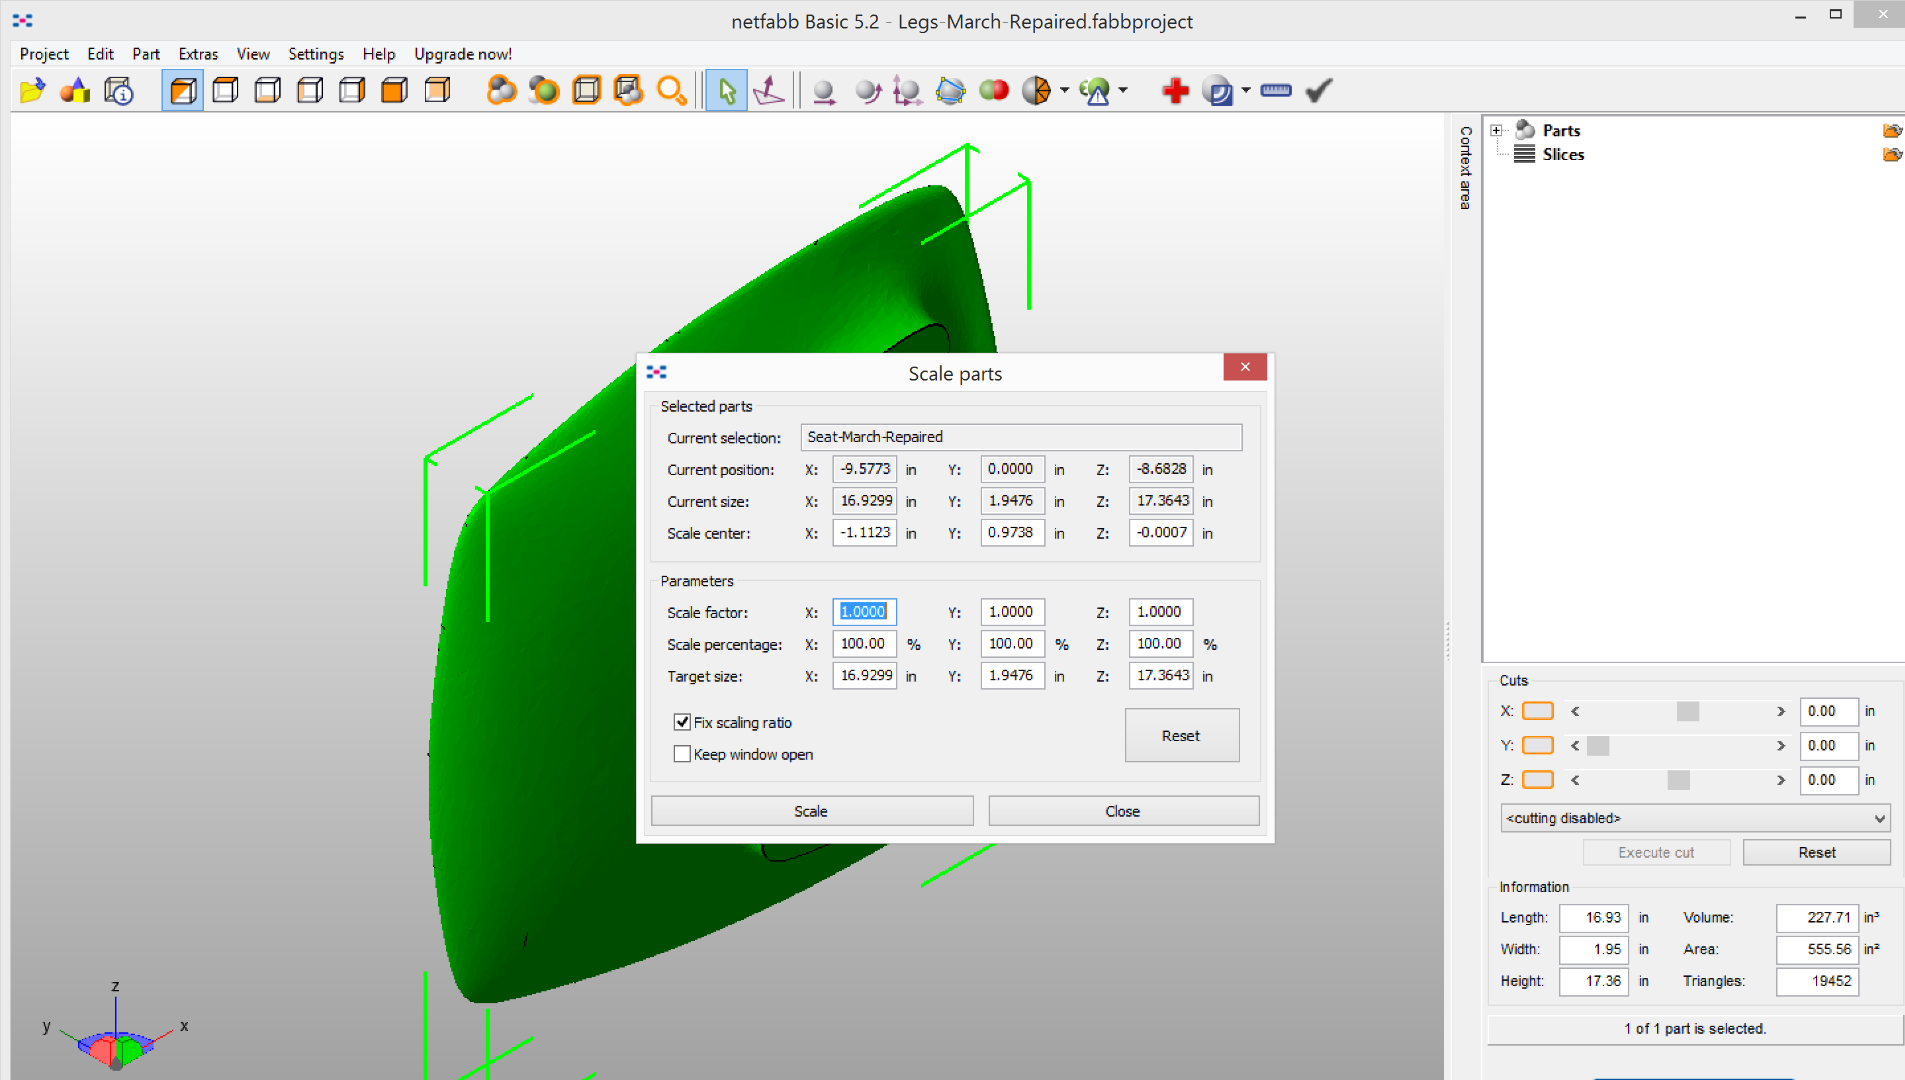Click Scale percentage Y input field

point(1012,644)
